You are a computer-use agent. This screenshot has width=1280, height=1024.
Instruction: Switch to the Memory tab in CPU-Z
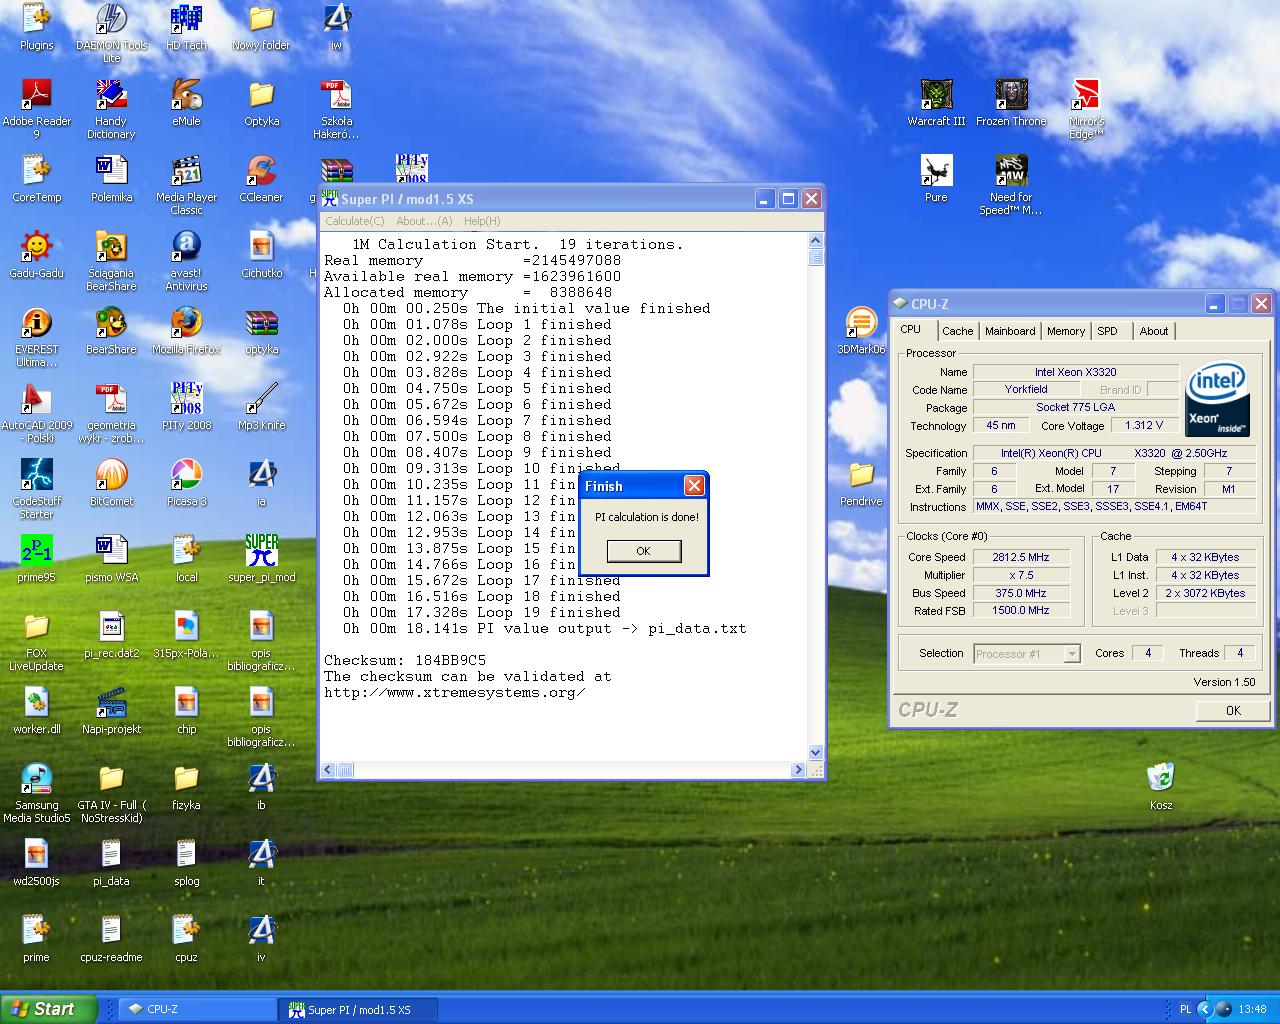pyautogui.click(x=1066, y=331)
